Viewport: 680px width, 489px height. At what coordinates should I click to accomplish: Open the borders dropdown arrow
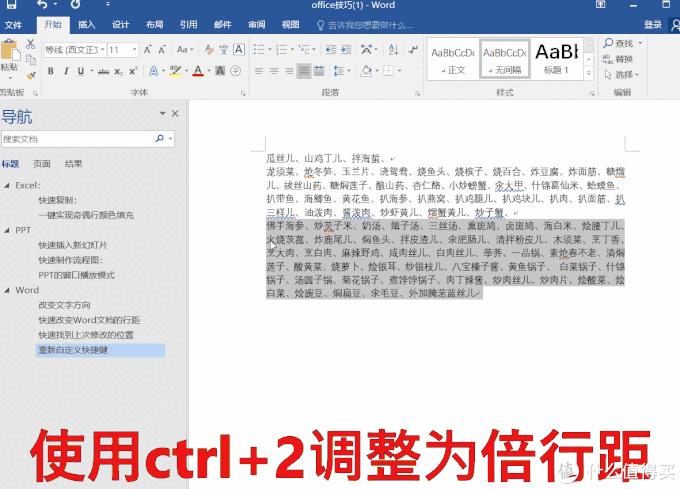click(x=399, y=71)
